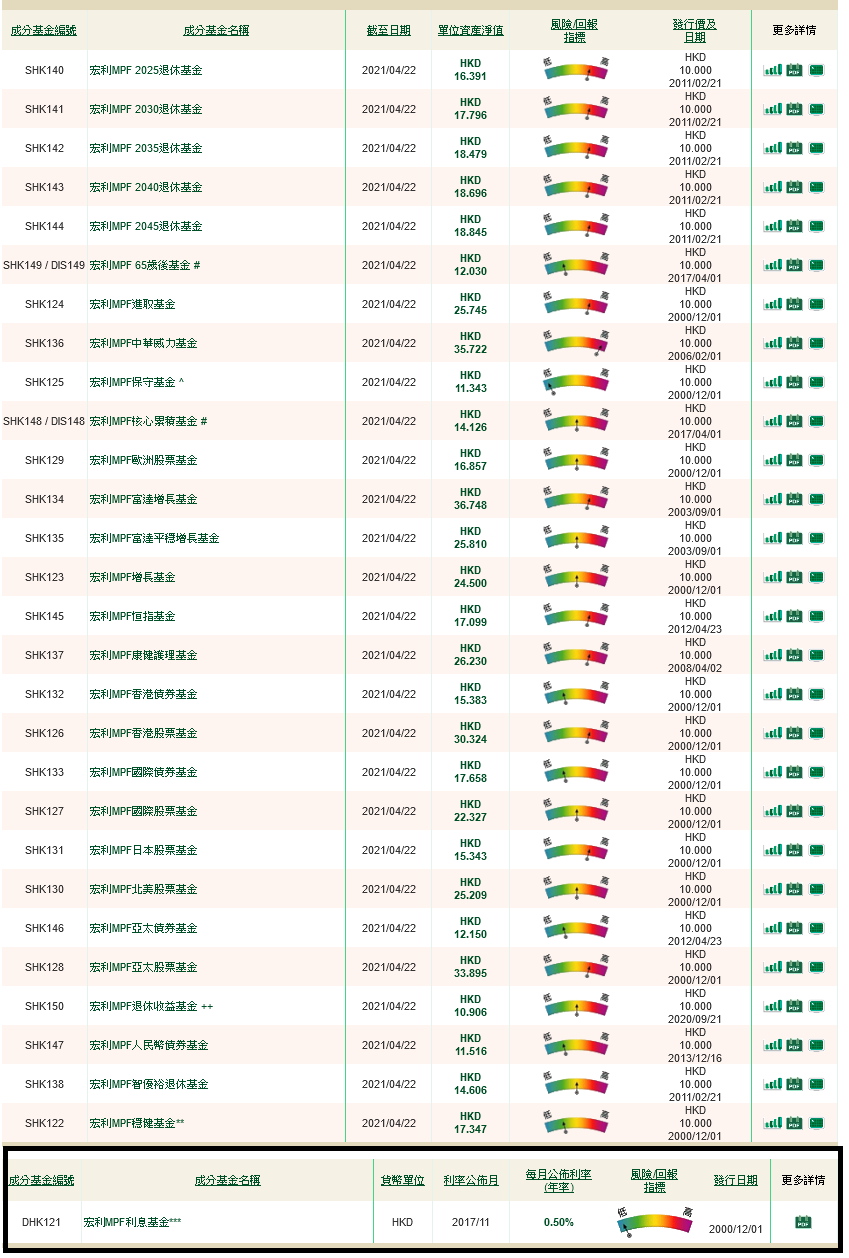Viewport: 849px width, 1258px height.
Task: Sort the table by 單位資產淨值 header
Action: [x=470, y=30]
